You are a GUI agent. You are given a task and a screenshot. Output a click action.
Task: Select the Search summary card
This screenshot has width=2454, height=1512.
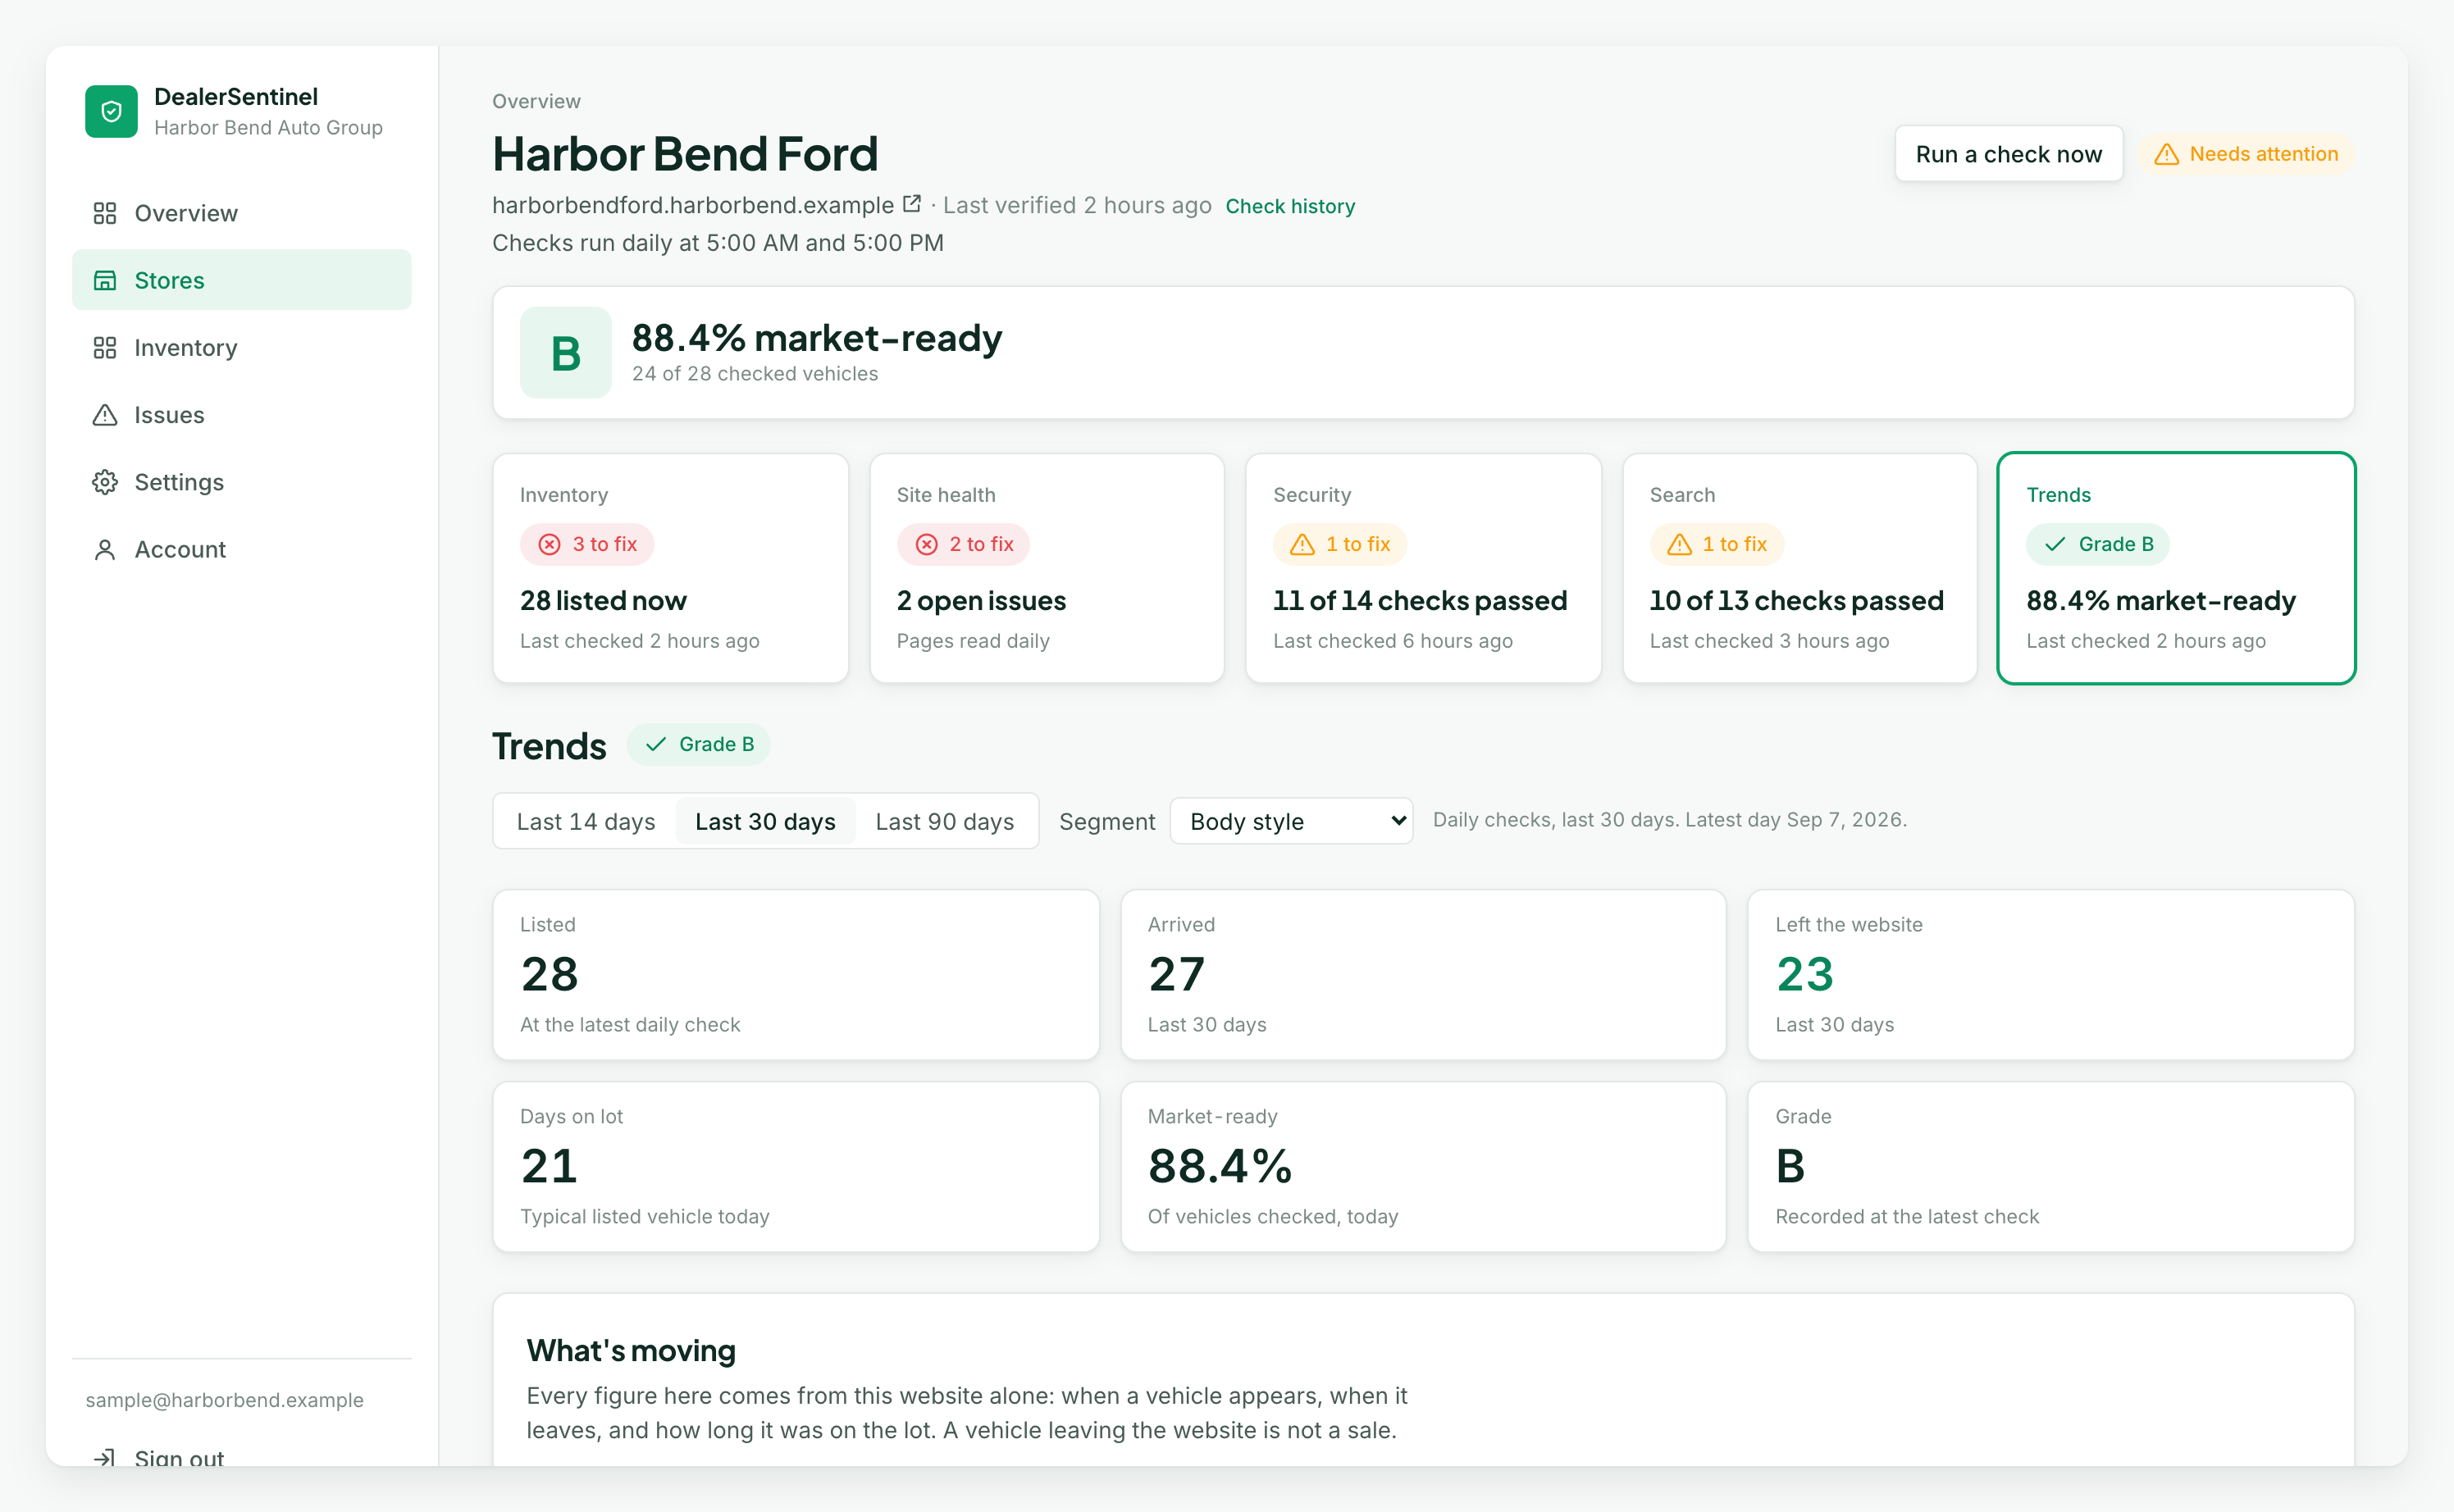[1799, 568]
